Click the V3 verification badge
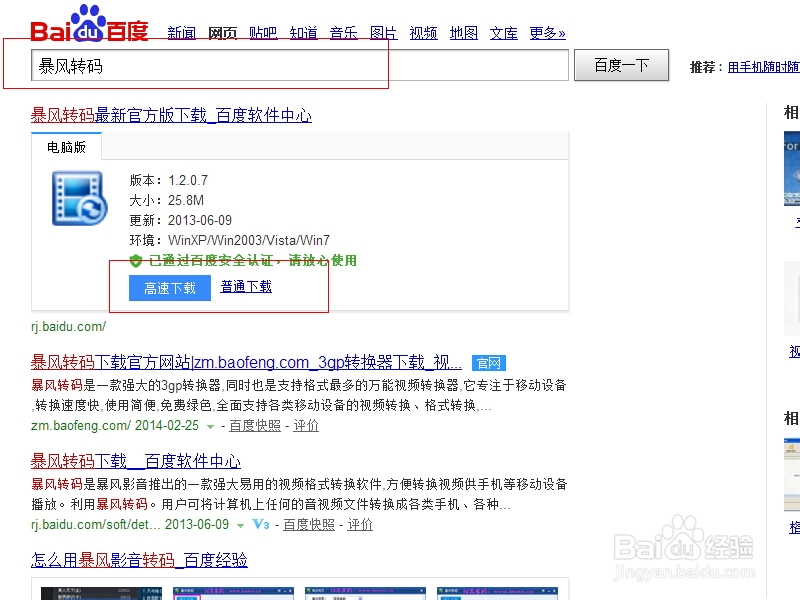Image resolution: width=800 pixels, height=600 pixels. [x=260, y=524]
